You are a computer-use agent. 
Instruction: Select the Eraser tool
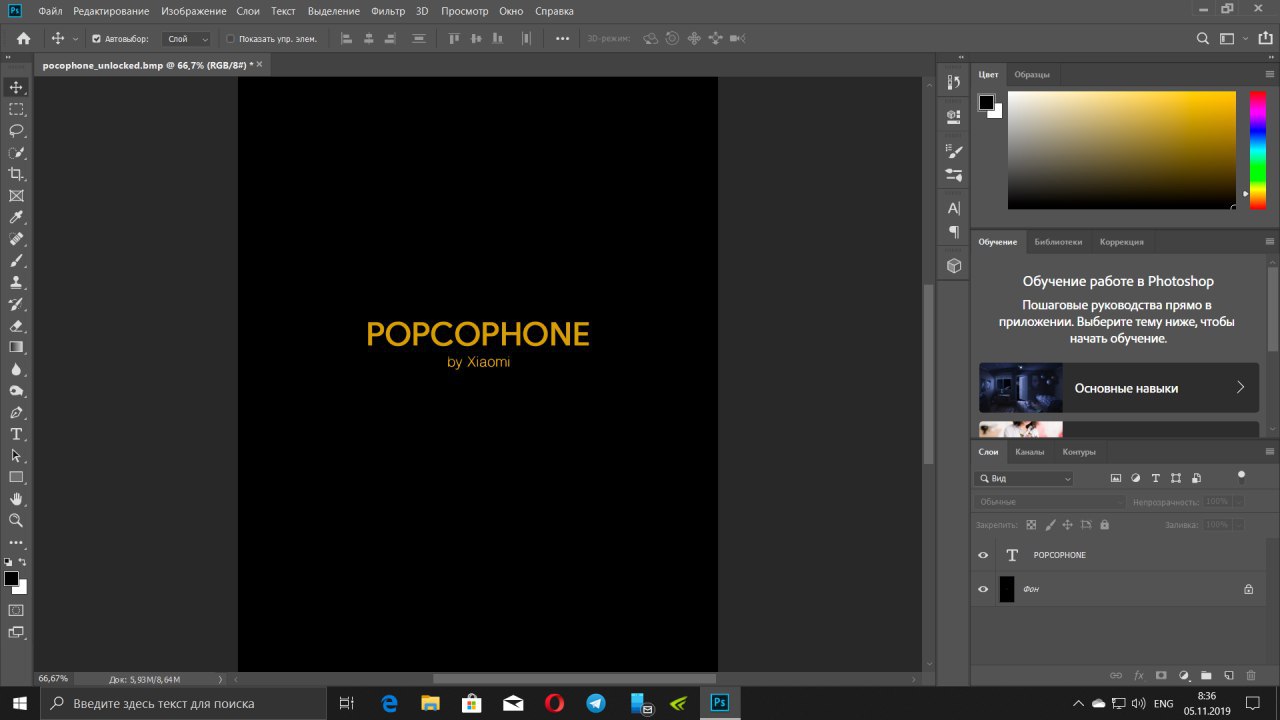tap(16, 326)
